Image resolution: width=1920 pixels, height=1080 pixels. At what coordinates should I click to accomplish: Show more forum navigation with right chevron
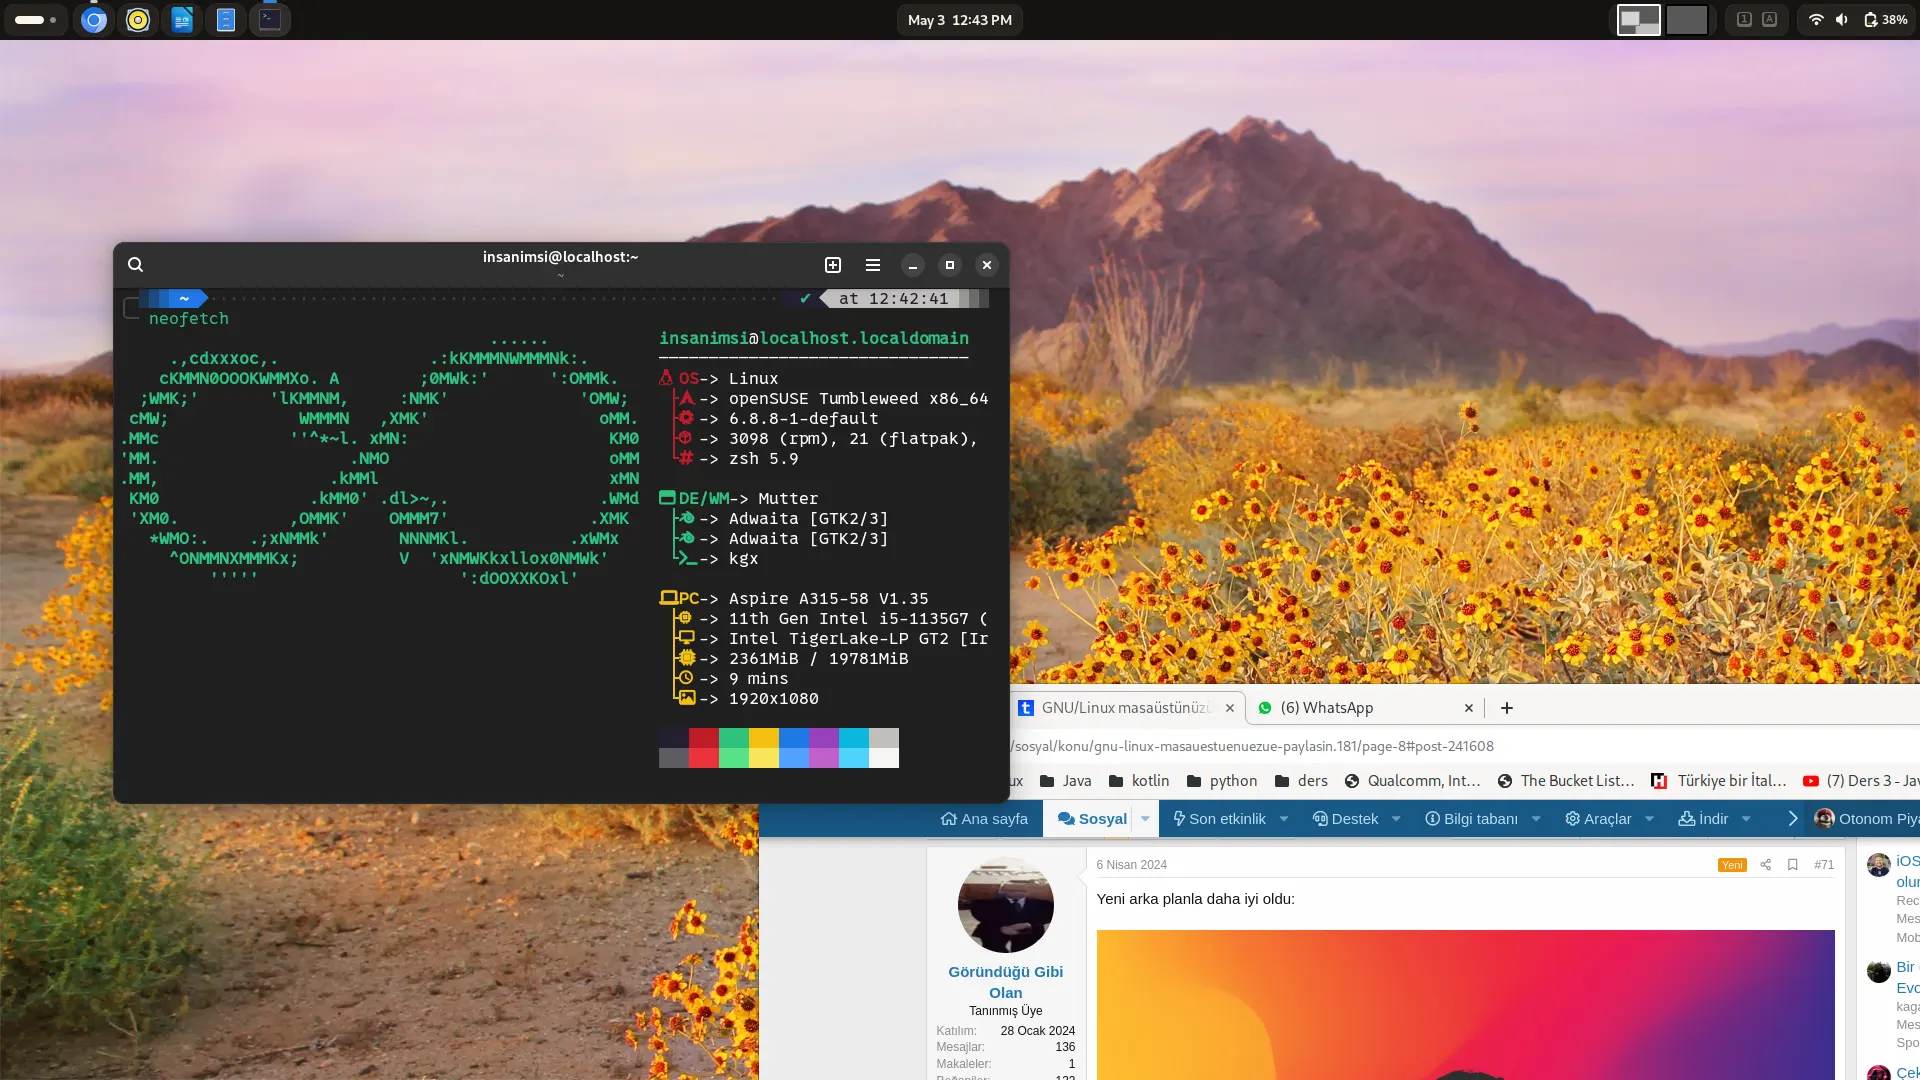[x=1792, y=819]
